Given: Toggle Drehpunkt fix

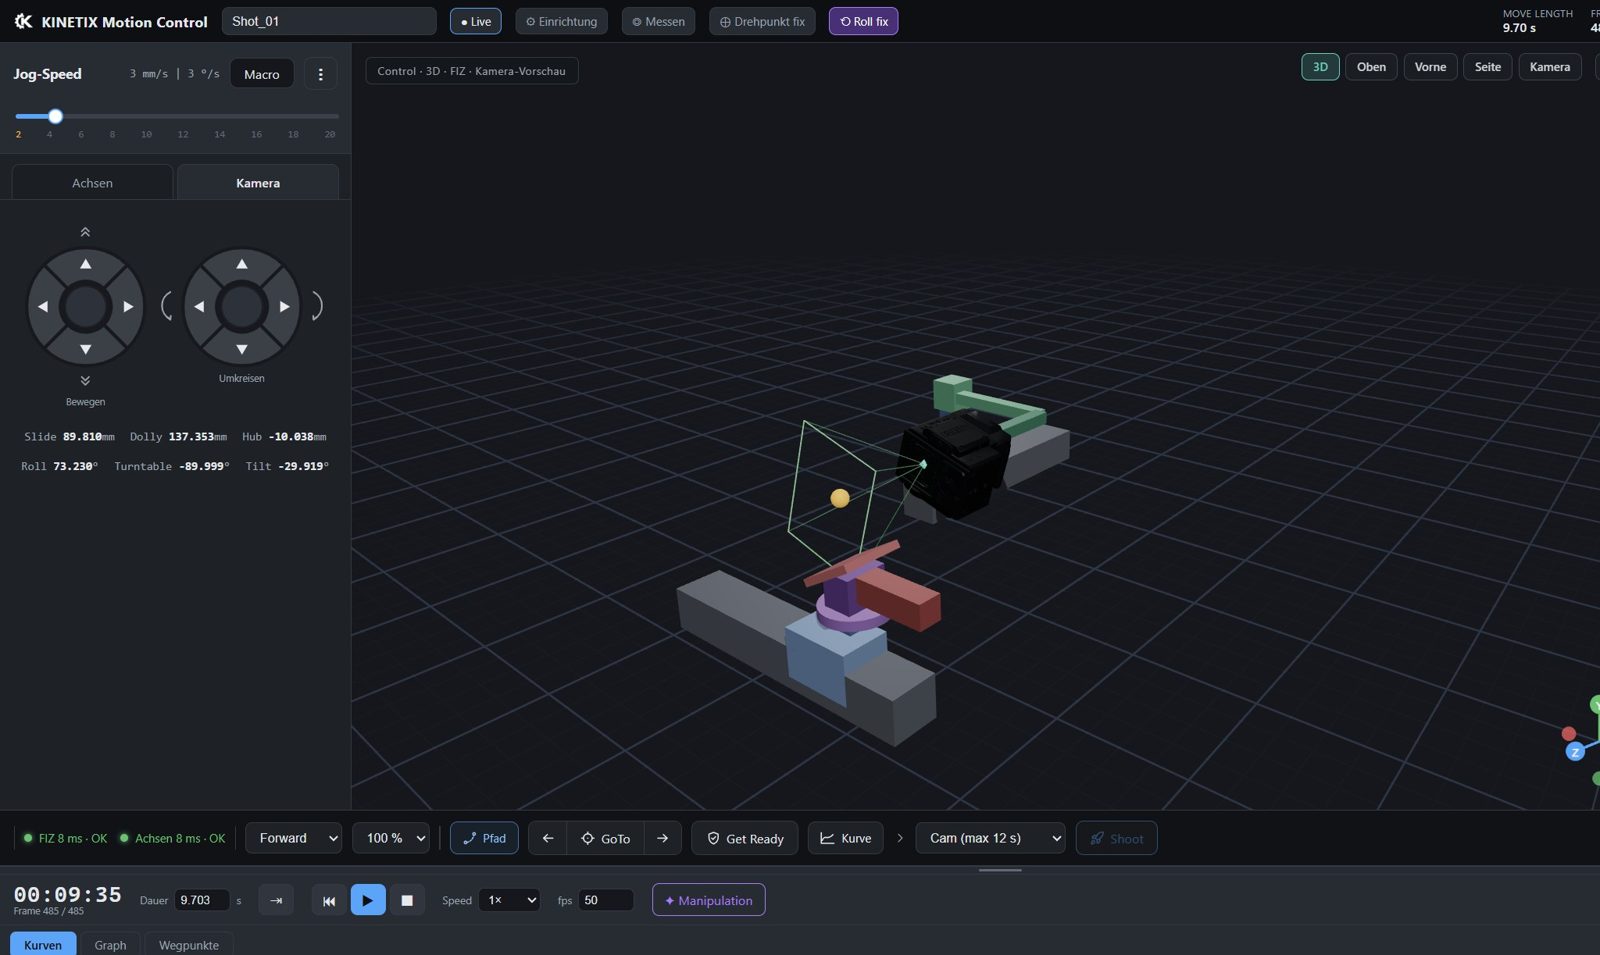Looking at the screenshot, I should point(762,21).
